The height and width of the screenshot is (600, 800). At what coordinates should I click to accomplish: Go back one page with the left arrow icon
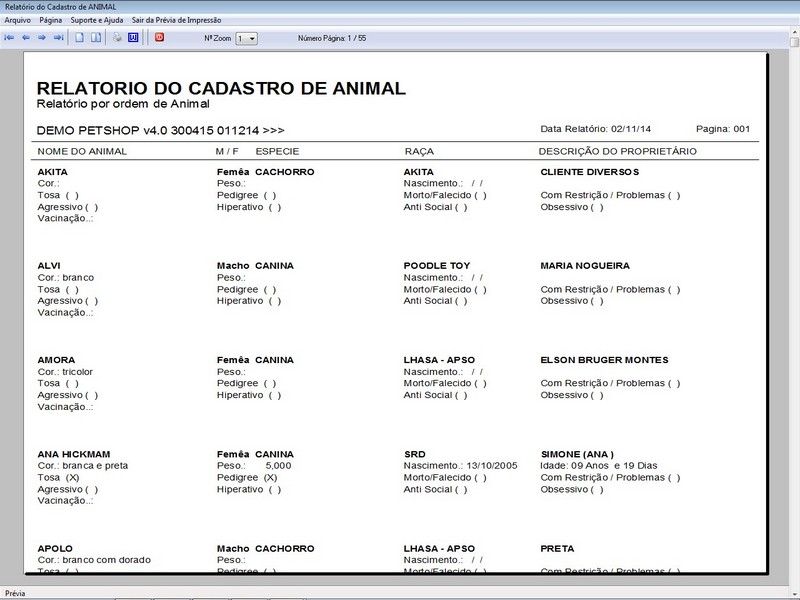coord(25,37)
